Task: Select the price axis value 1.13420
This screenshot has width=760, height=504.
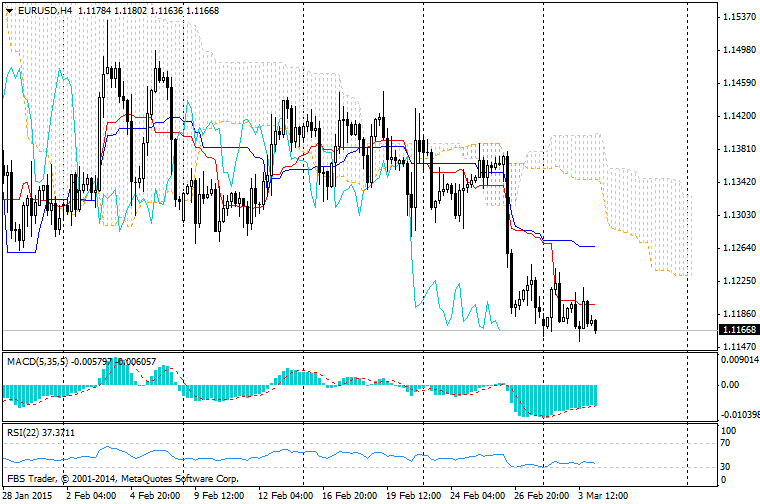Action: coord(739,182)
